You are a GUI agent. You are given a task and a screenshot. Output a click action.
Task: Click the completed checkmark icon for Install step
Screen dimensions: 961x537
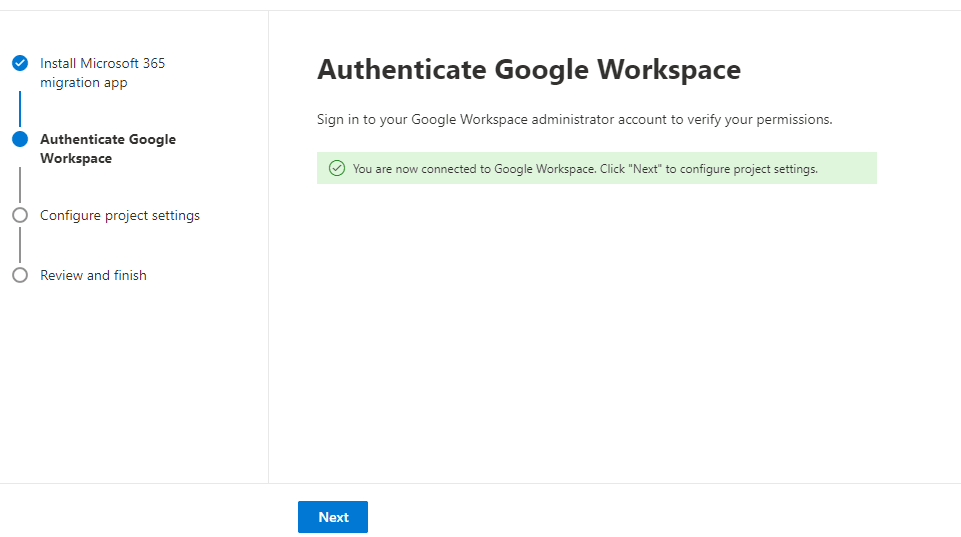(x=20, y=63)
